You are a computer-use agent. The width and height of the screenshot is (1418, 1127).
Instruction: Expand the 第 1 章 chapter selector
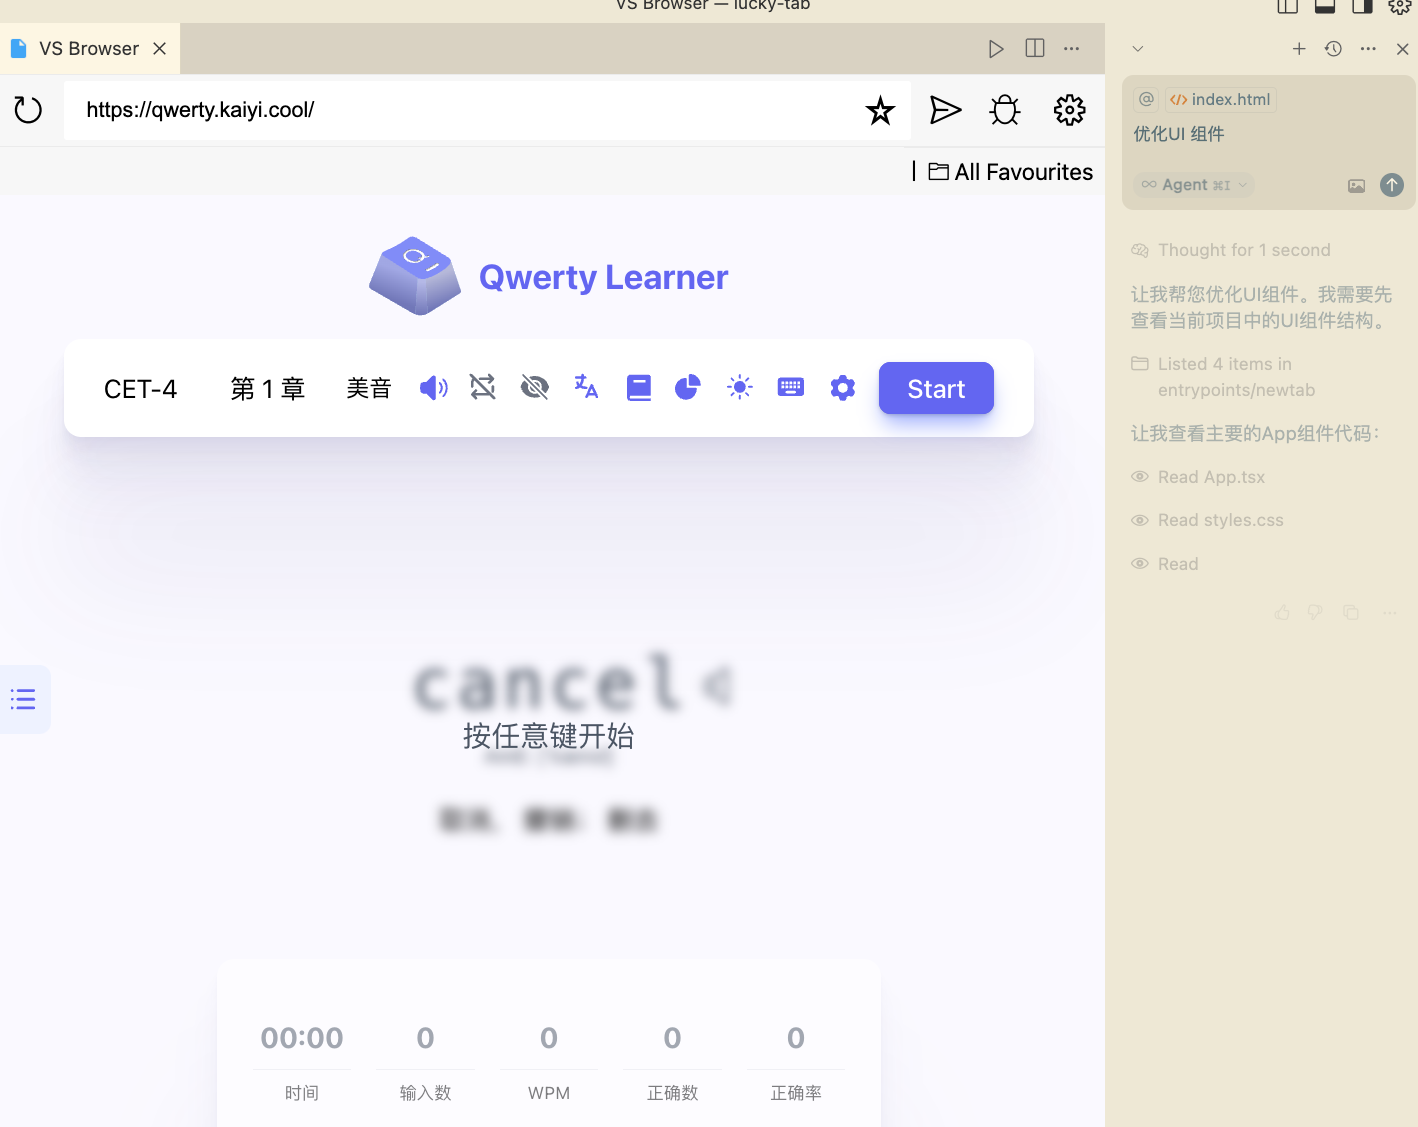[x=267, y=389]
